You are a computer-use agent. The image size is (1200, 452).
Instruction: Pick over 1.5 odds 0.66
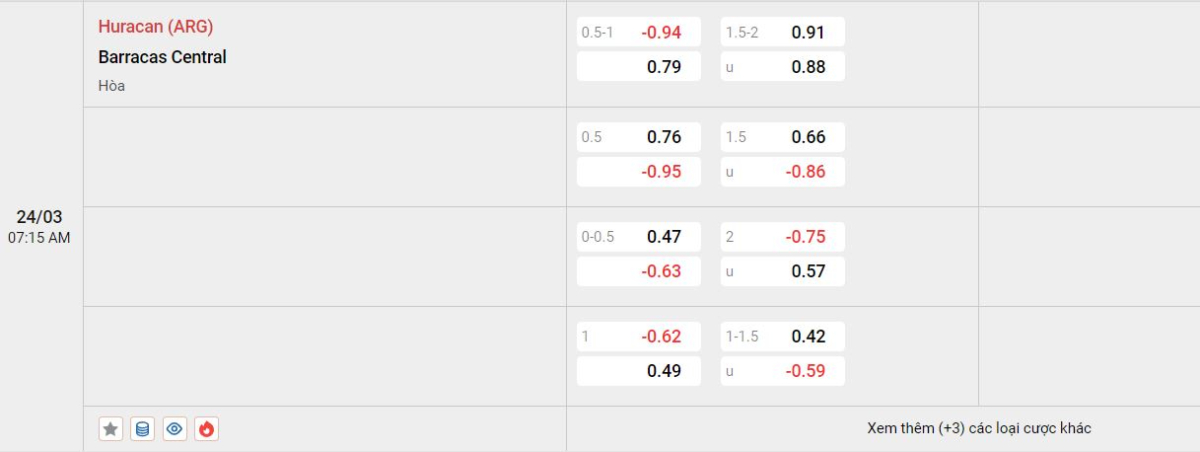[x=783, y=137]
